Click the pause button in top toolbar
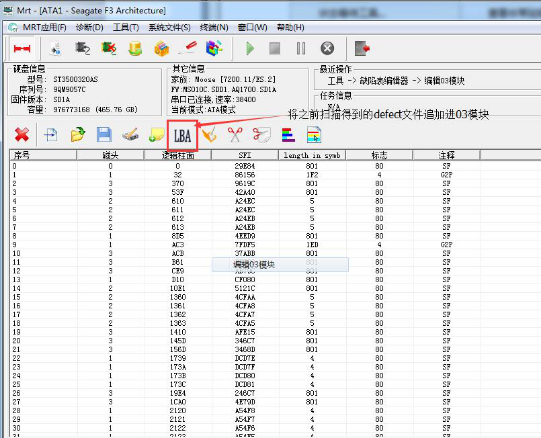The height and width of the screenshot is (438, 541). [x=301, y=49]
